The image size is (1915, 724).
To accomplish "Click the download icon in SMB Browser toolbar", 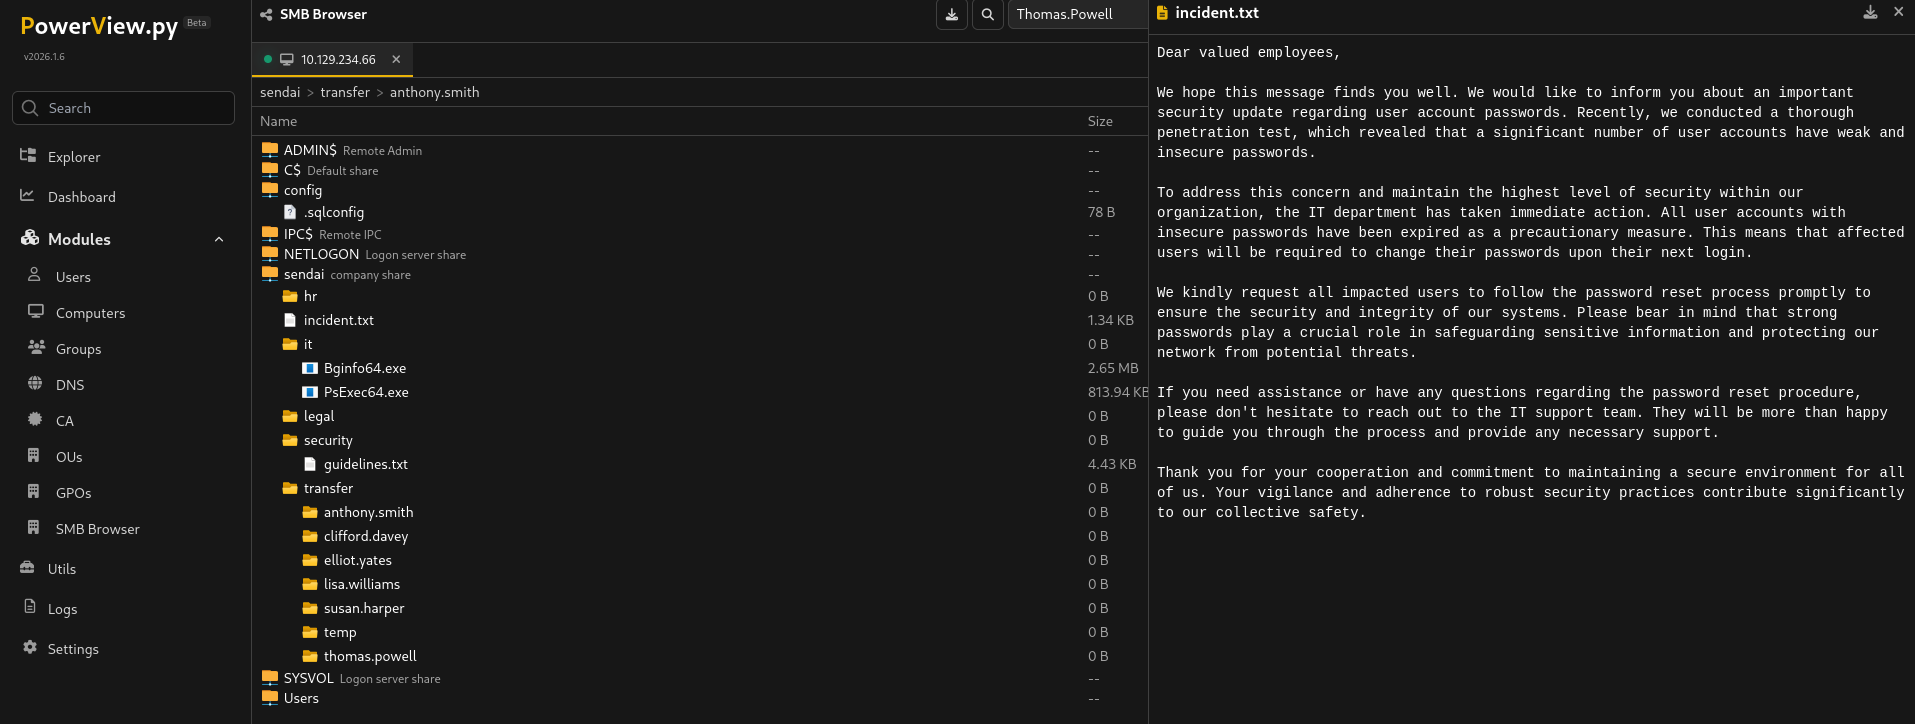I will click(x=951, y=15).
